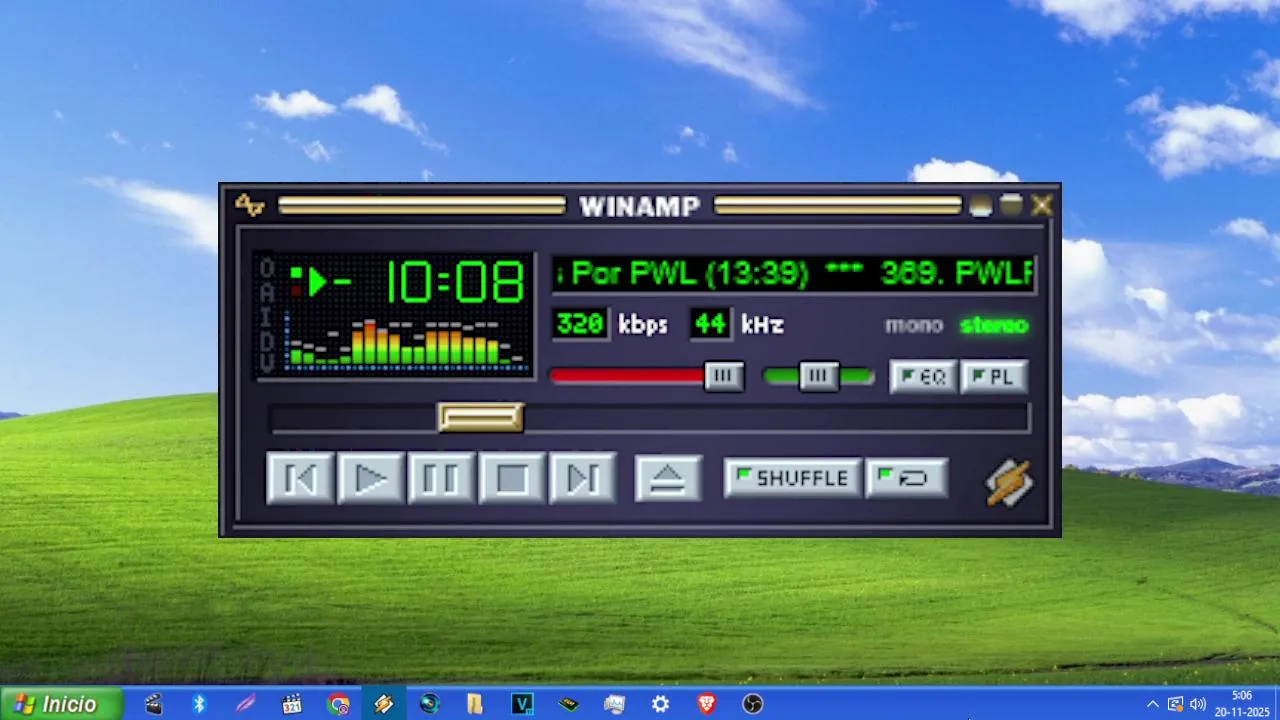Open the yellow folder icon in taskbar
Viewport: 1280px width, 720px height.
click(476, 704)
